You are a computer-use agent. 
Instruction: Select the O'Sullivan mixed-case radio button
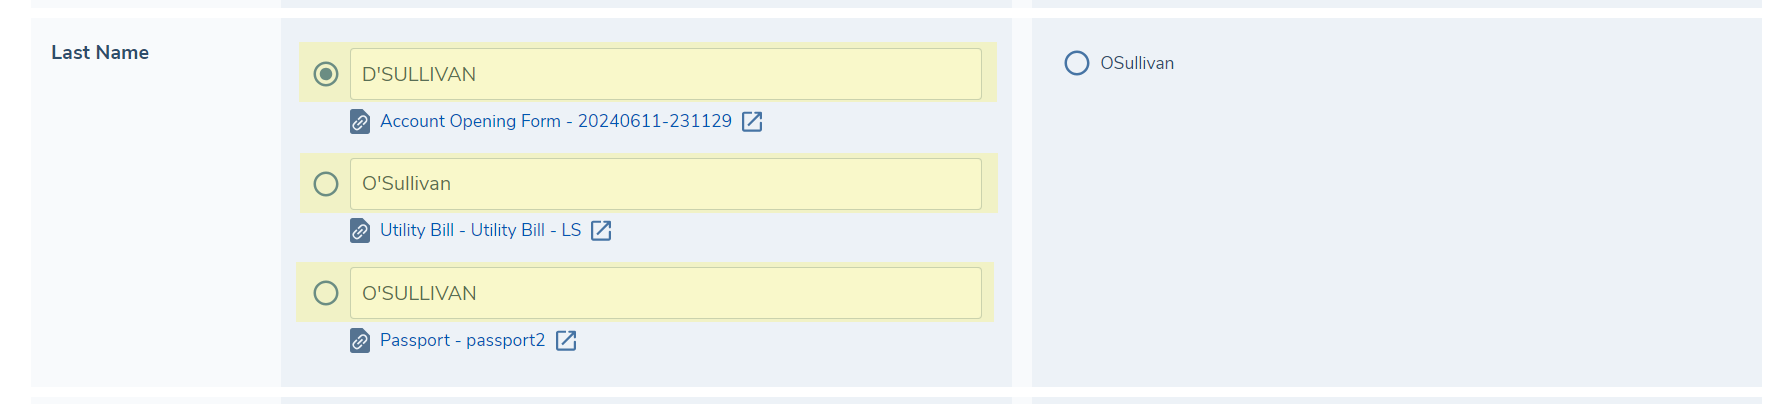(326, 184)
